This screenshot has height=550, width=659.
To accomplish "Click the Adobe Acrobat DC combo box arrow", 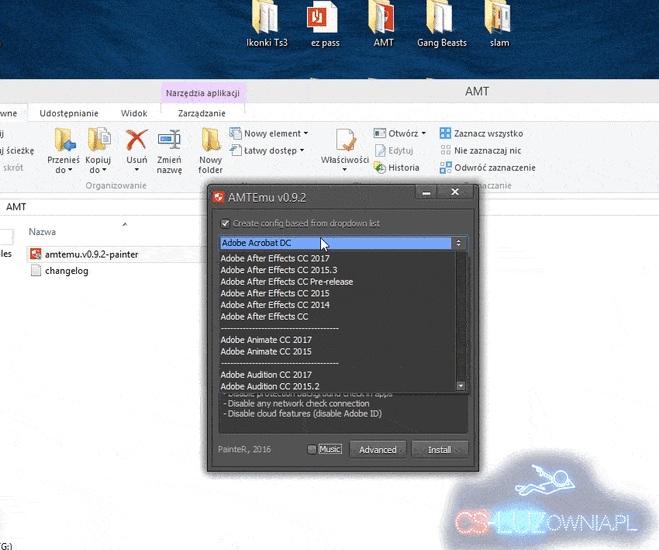I will click(x=459, y=243).
